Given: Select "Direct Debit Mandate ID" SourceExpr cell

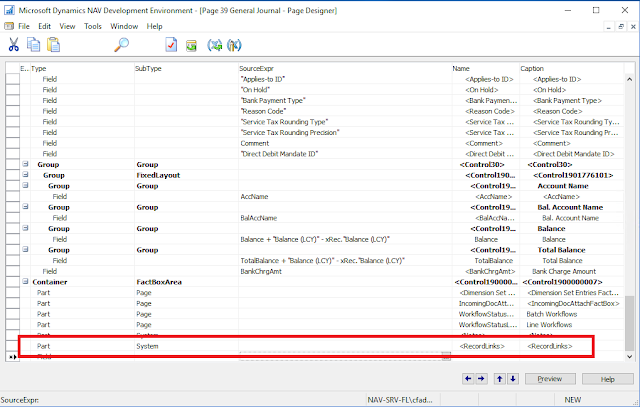Looking at the screenshot, I should 345,154.
